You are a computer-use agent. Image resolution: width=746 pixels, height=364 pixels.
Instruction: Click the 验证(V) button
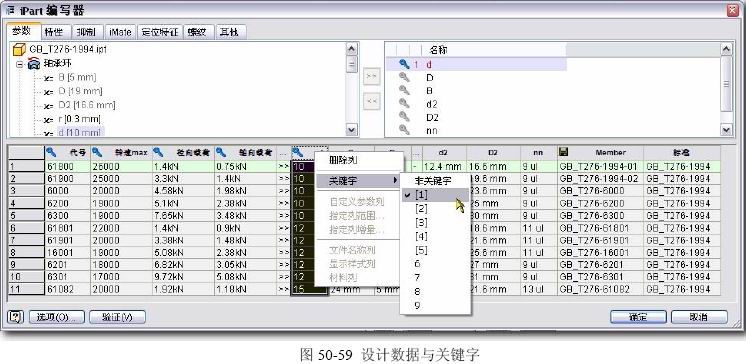117,317
